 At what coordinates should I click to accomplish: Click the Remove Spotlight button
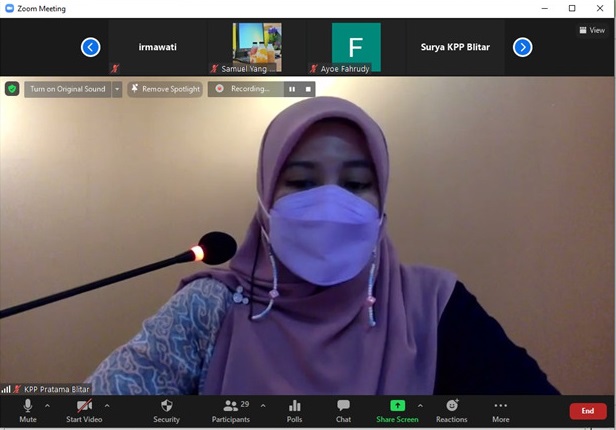click(x=165, y=89)
